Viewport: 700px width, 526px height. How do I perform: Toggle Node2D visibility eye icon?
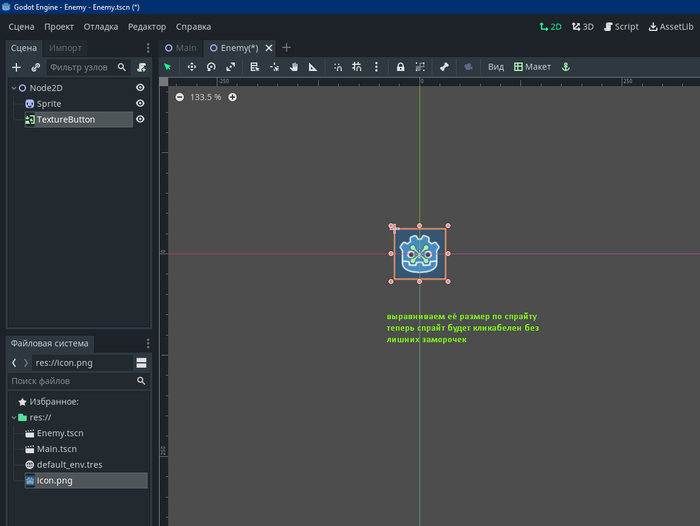click(140, 88)
